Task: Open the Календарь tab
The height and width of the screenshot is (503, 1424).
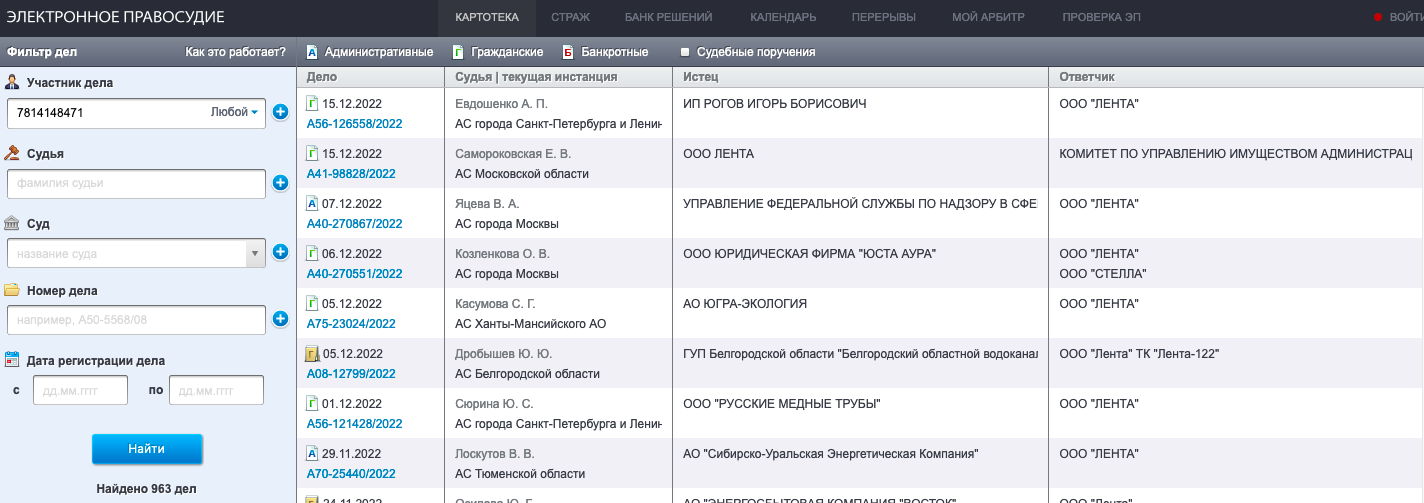Action: point(783,17)
